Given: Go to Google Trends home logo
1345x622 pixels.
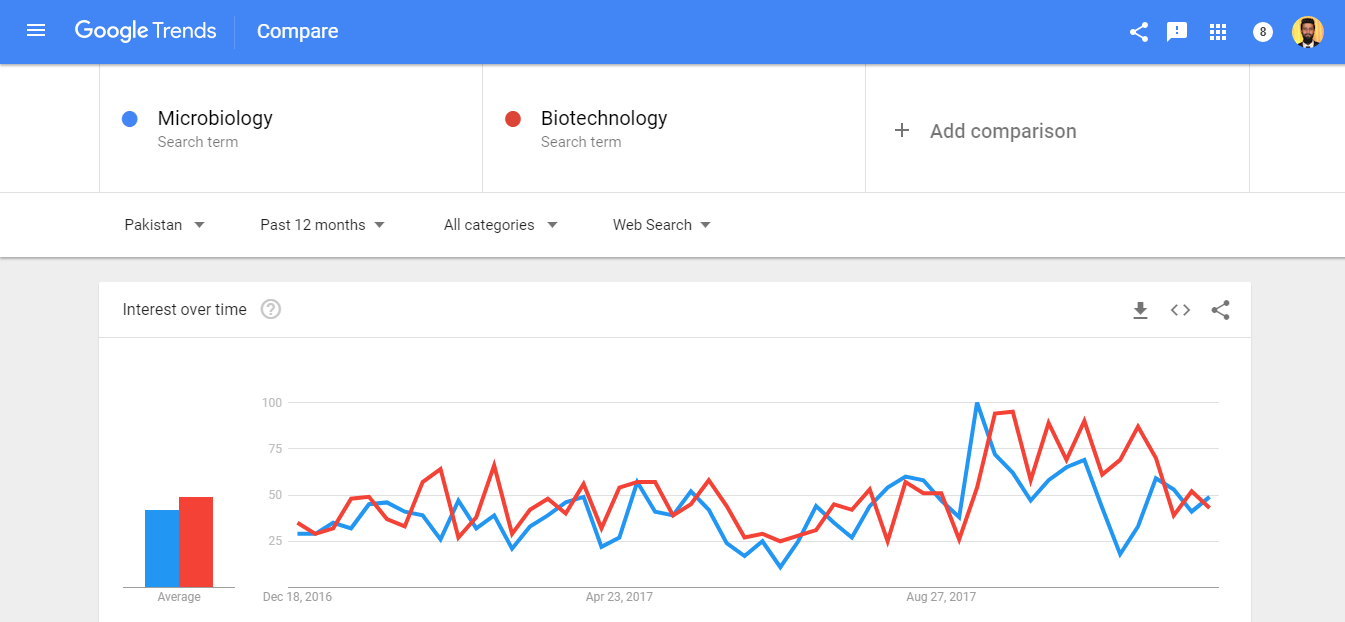Looking at the screenshot, I should (145, 31).
